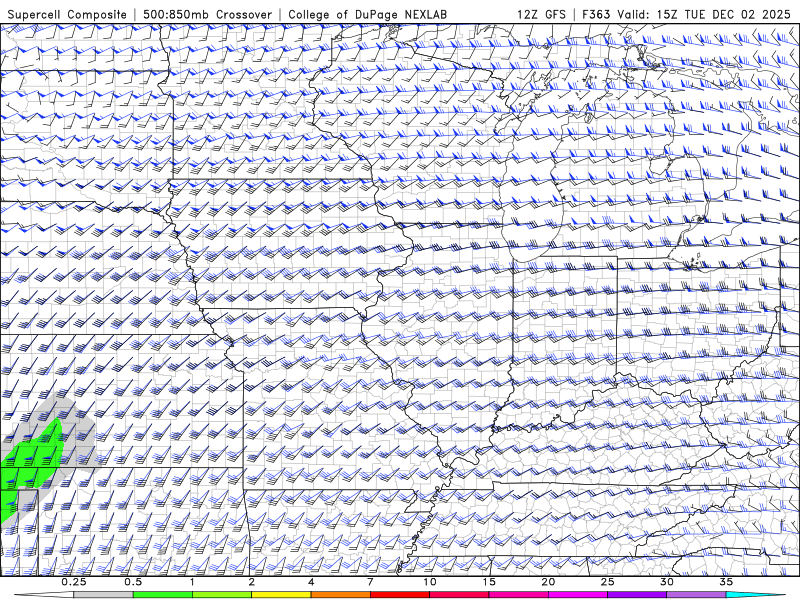Screen dimensions: 800x600
Task: Click the legend value 1
Action: [192, 582]
